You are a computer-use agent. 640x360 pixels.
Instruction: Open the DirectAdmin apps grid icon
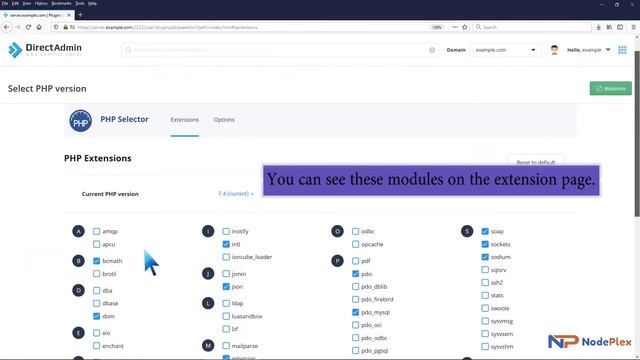click(x=622, y=50)
